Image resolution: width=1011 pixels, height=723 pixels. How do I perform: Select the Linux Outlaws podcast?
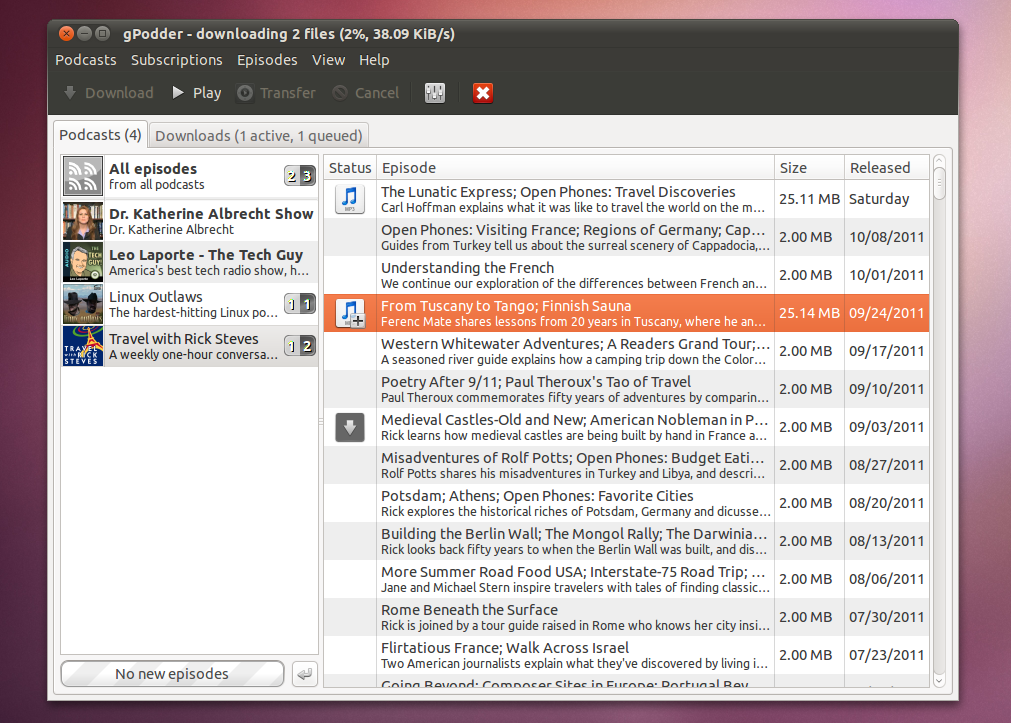[x=190, y=304]
